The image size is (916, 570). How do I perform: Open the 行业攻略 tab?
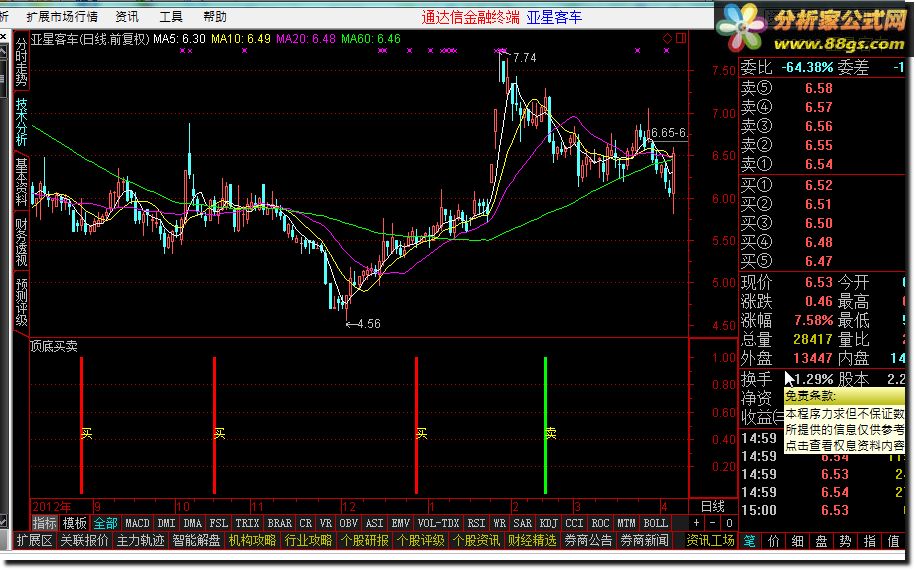tap(308, 541)
